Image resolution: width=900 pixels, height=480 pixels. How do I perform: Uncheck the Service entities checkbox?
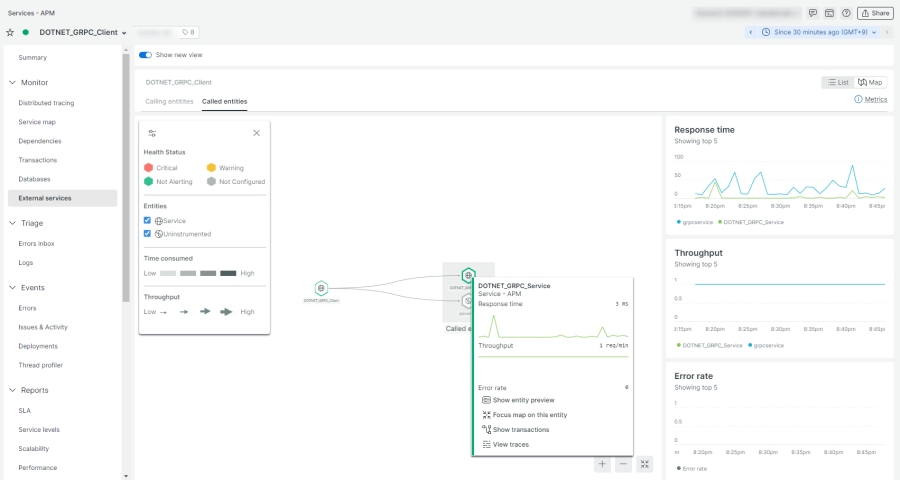[x=148, y=220]
